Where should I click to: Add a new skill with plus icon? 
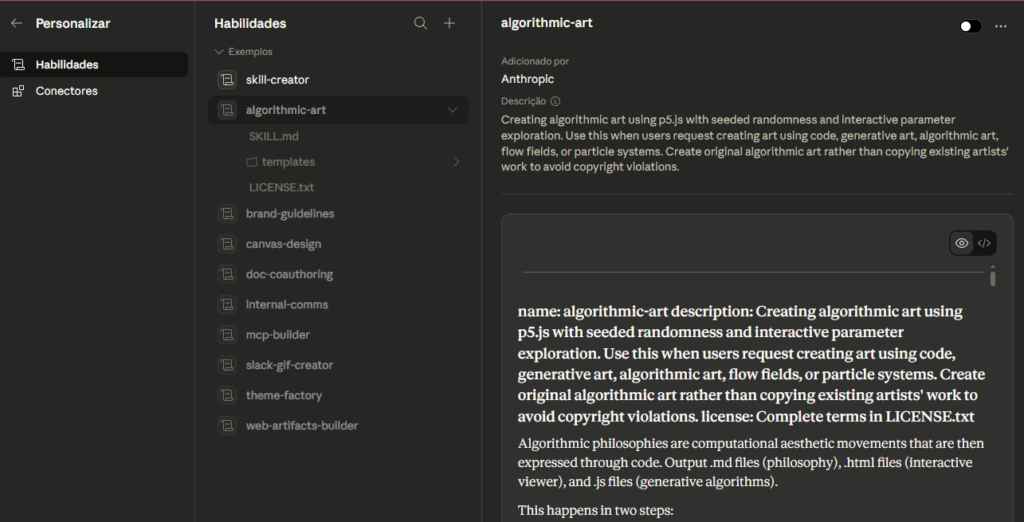(x=449, y=24)
